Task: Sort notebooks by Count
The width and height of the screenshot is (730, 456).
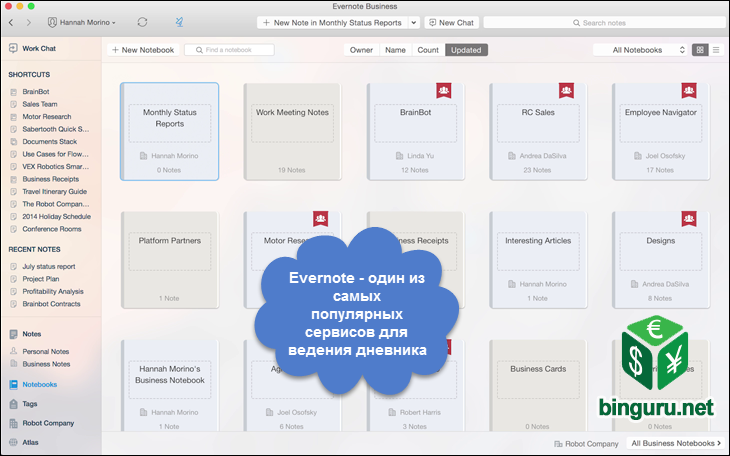Action: (x=428, y=50)
